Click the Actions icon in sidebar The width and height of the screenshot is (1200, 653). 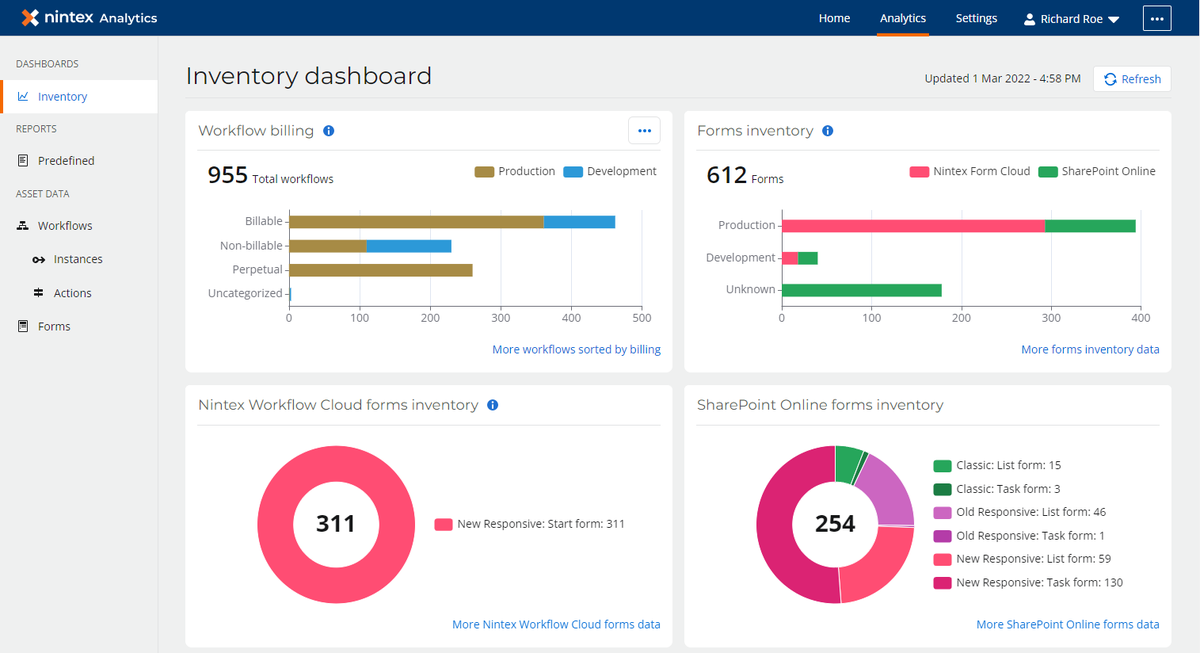39,293
